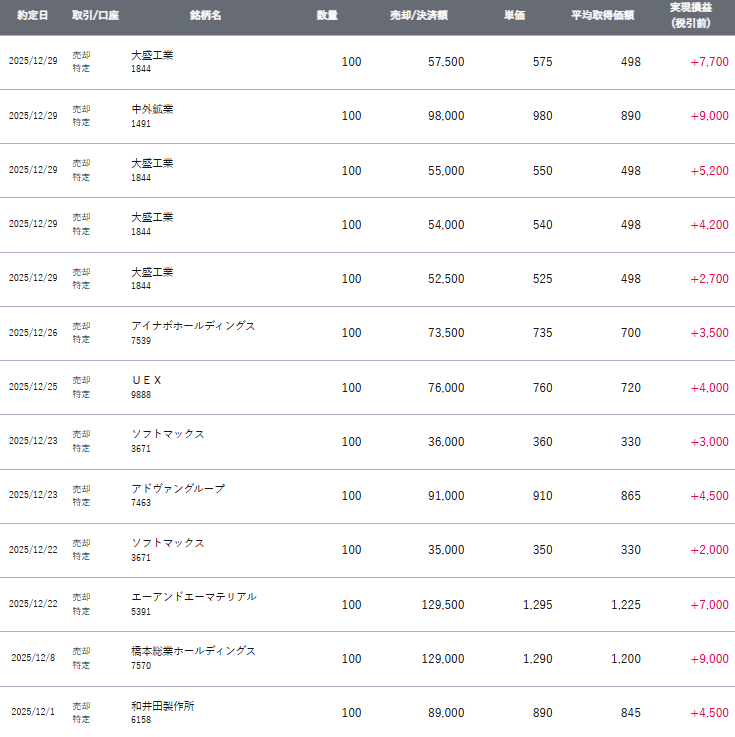Click the 銘柄名 column header
Image resolution: width=735 pixels, height=737 pixels.
[205, 16]
